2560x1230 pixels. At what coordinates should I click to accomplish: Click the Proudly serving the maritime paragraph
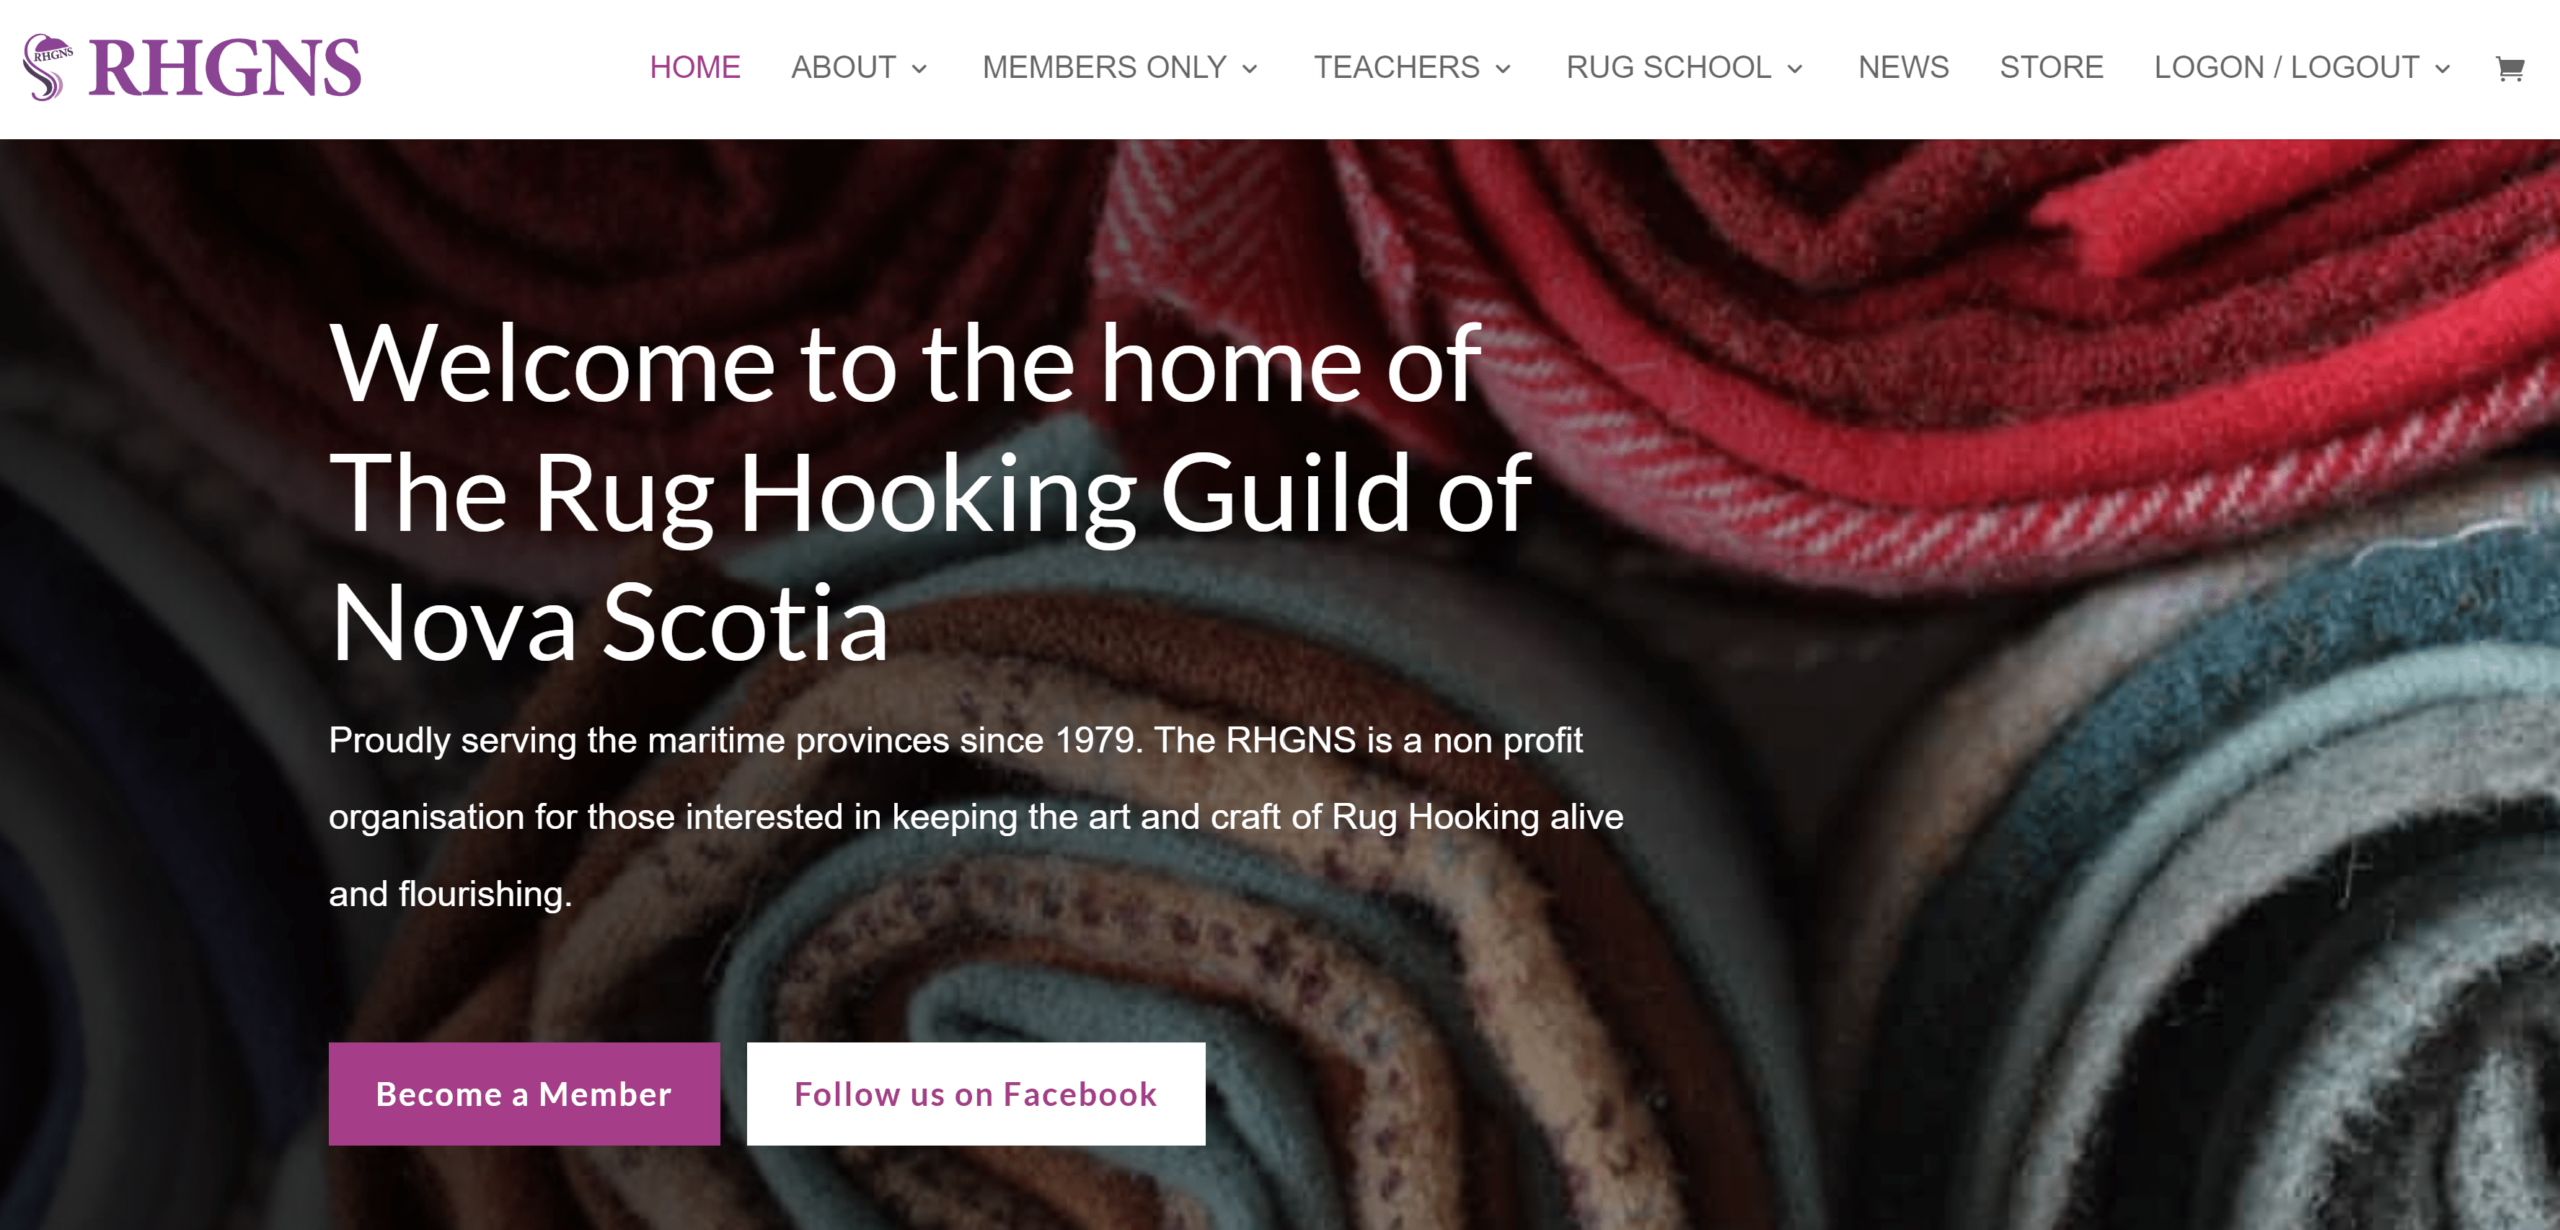tap(976, 817)
